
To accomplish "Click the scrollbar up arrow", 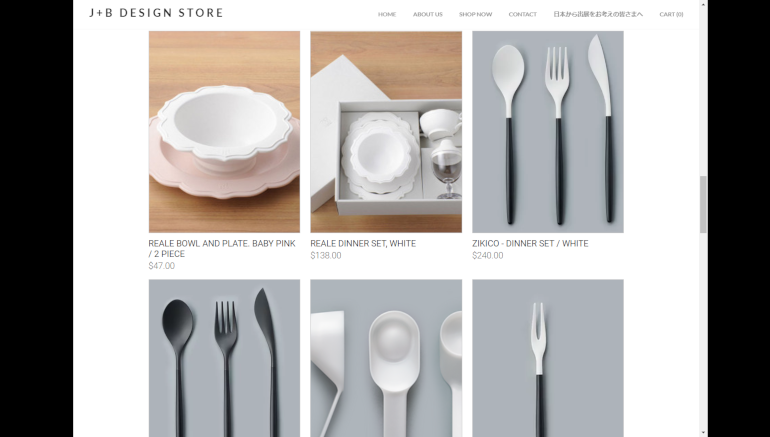I will point(703,5).
